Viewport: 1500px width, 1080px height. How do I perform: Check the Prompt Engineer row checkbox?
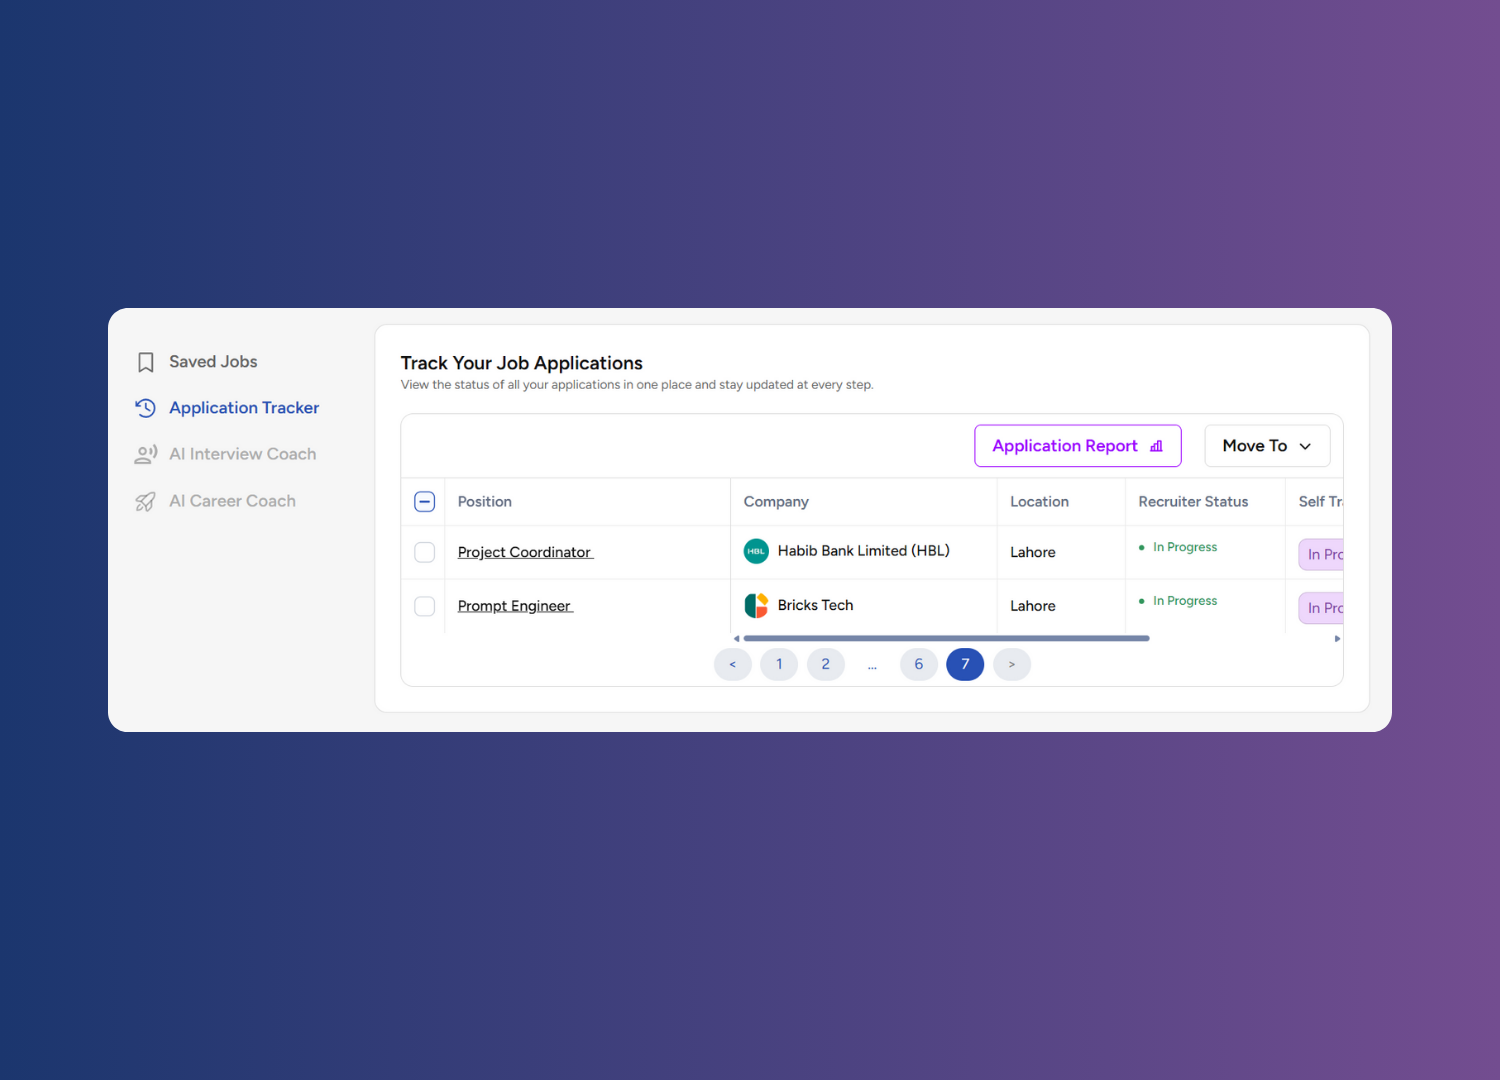click(424, 606)
